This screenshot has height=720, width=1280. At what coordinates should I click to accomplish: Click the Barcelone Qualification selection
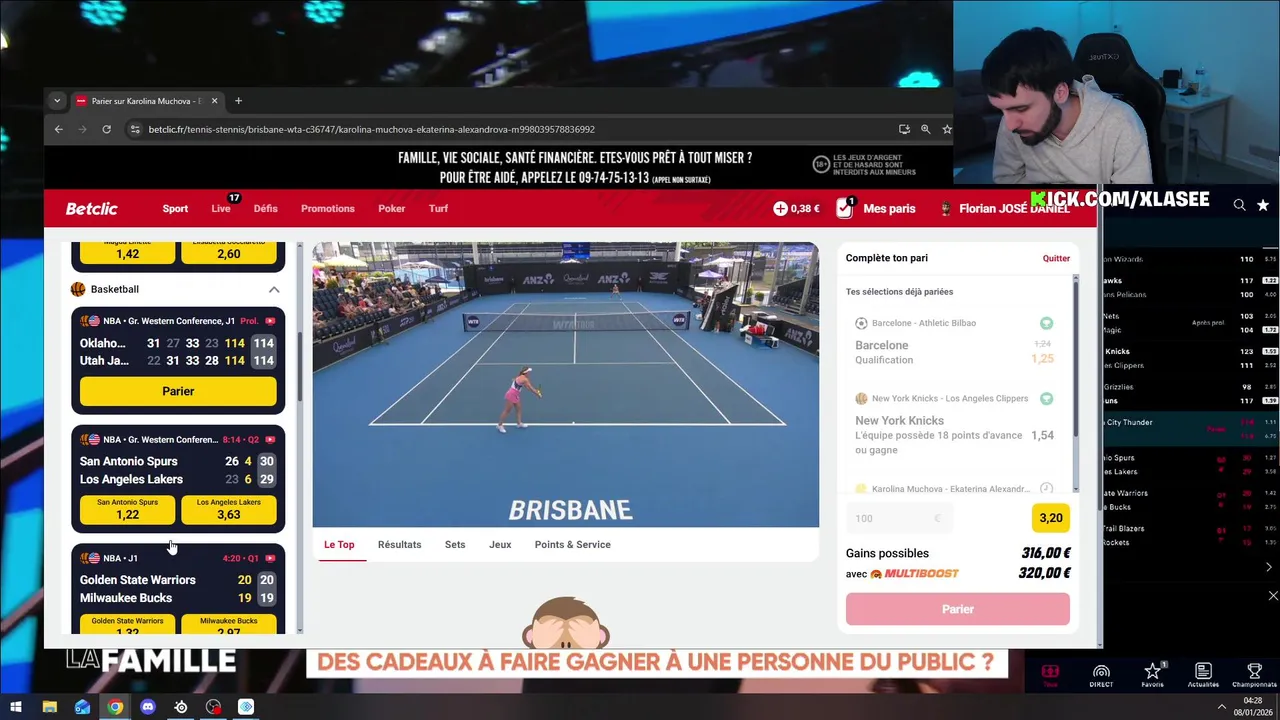tap(953, 342)
